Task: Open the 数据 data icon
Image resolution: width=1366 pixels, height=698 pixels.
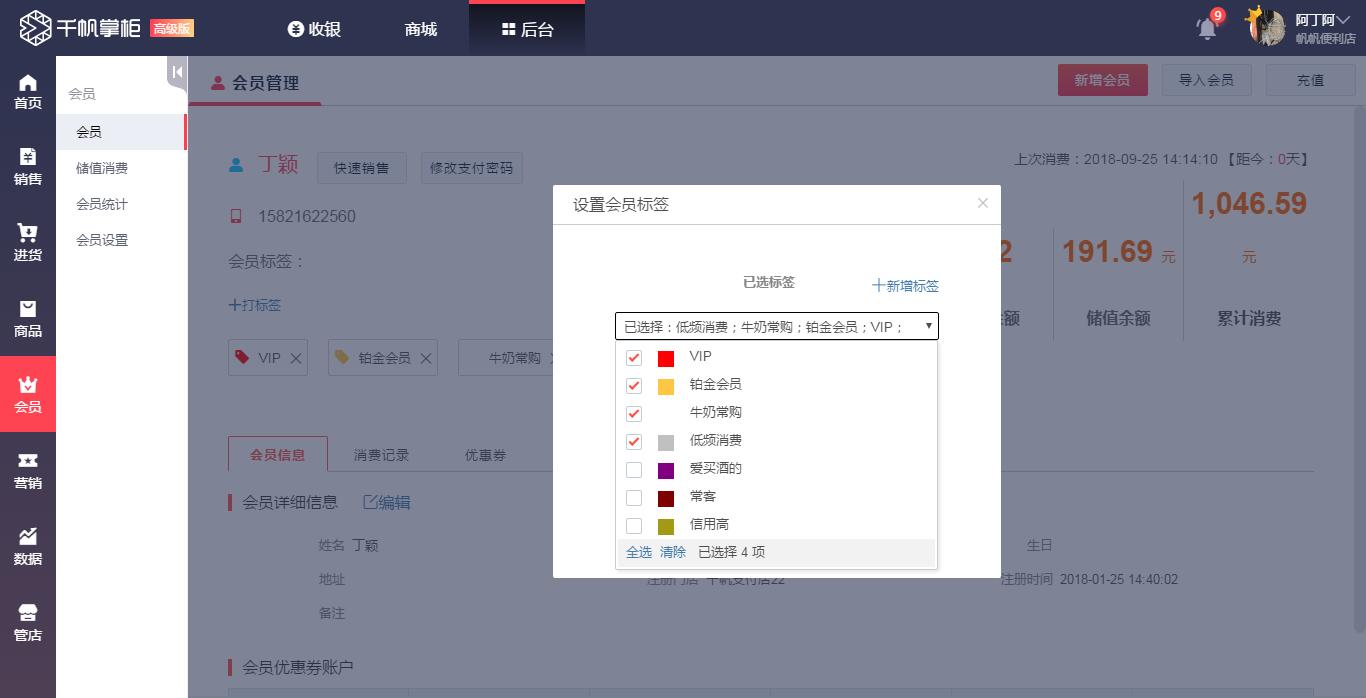Action: pyautogui.click(x=28, y=545)
